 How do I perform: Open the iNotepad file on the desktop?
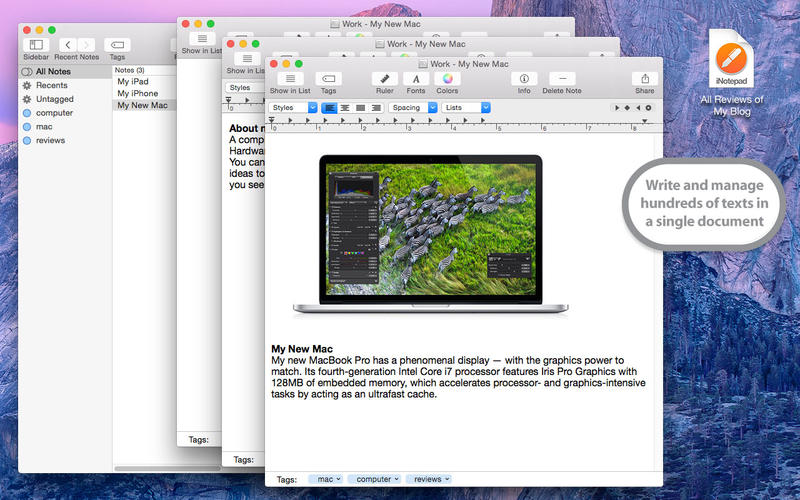pos(732,60)
